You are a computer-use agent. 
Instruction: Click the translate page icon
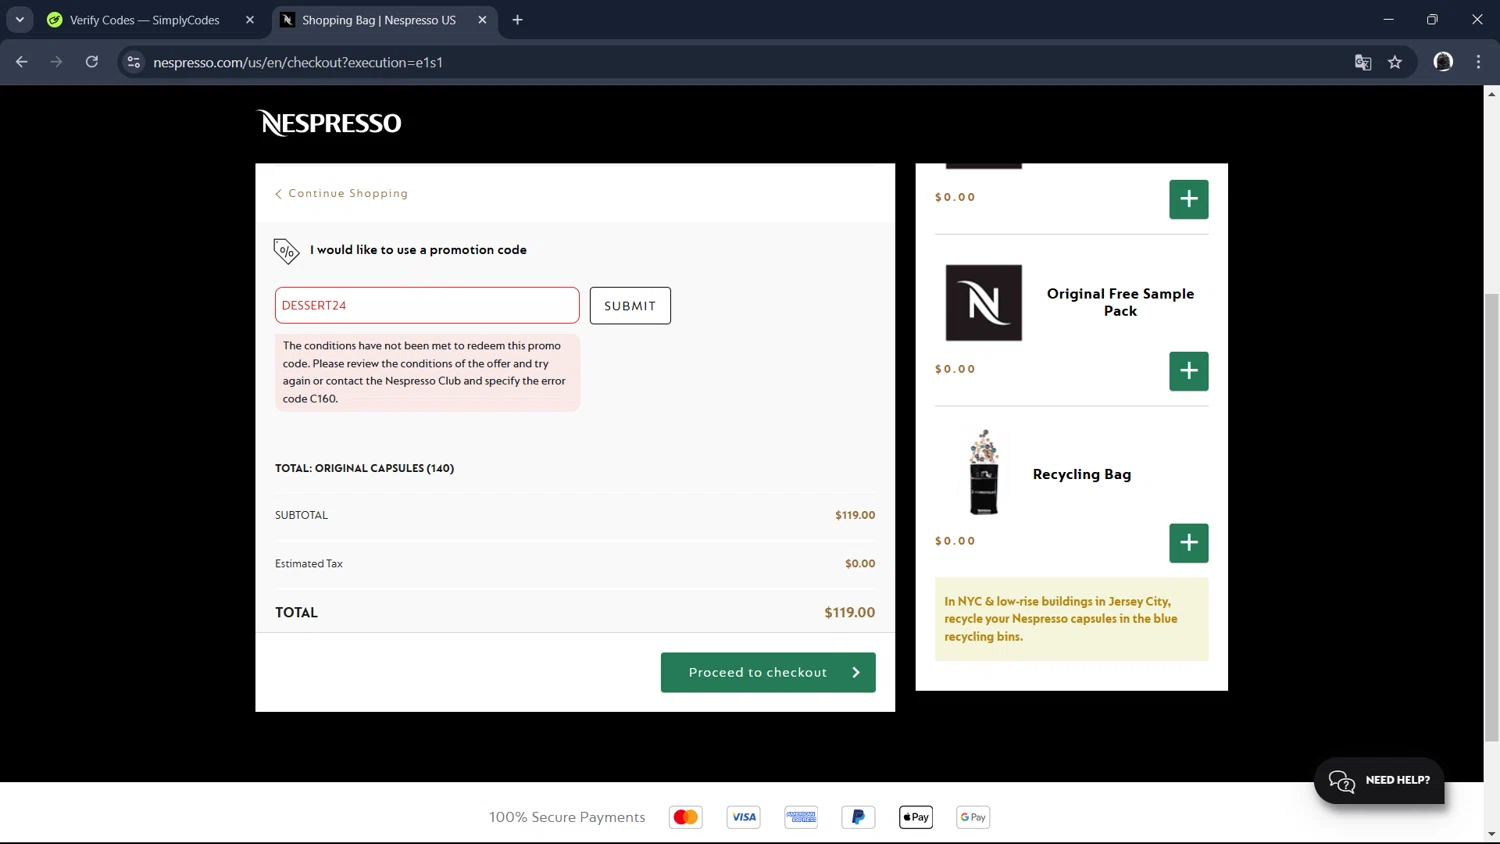(x=1362, y=62)
